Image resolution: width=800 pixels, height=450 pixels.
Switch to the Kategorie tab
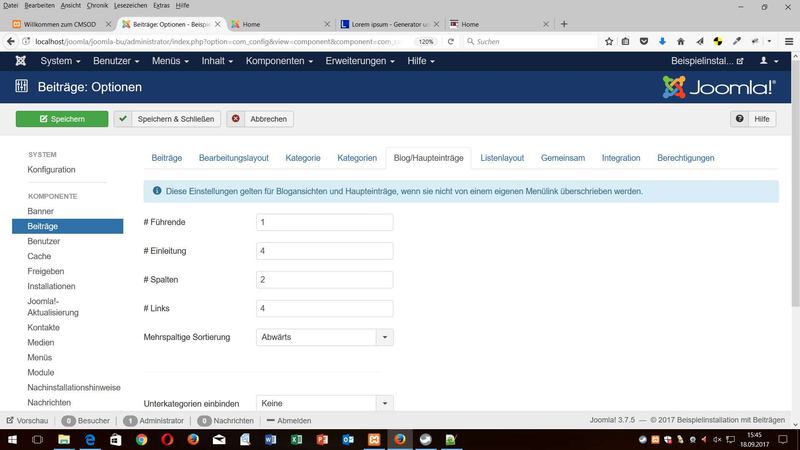pyautogui.click(x=303, y=158)
